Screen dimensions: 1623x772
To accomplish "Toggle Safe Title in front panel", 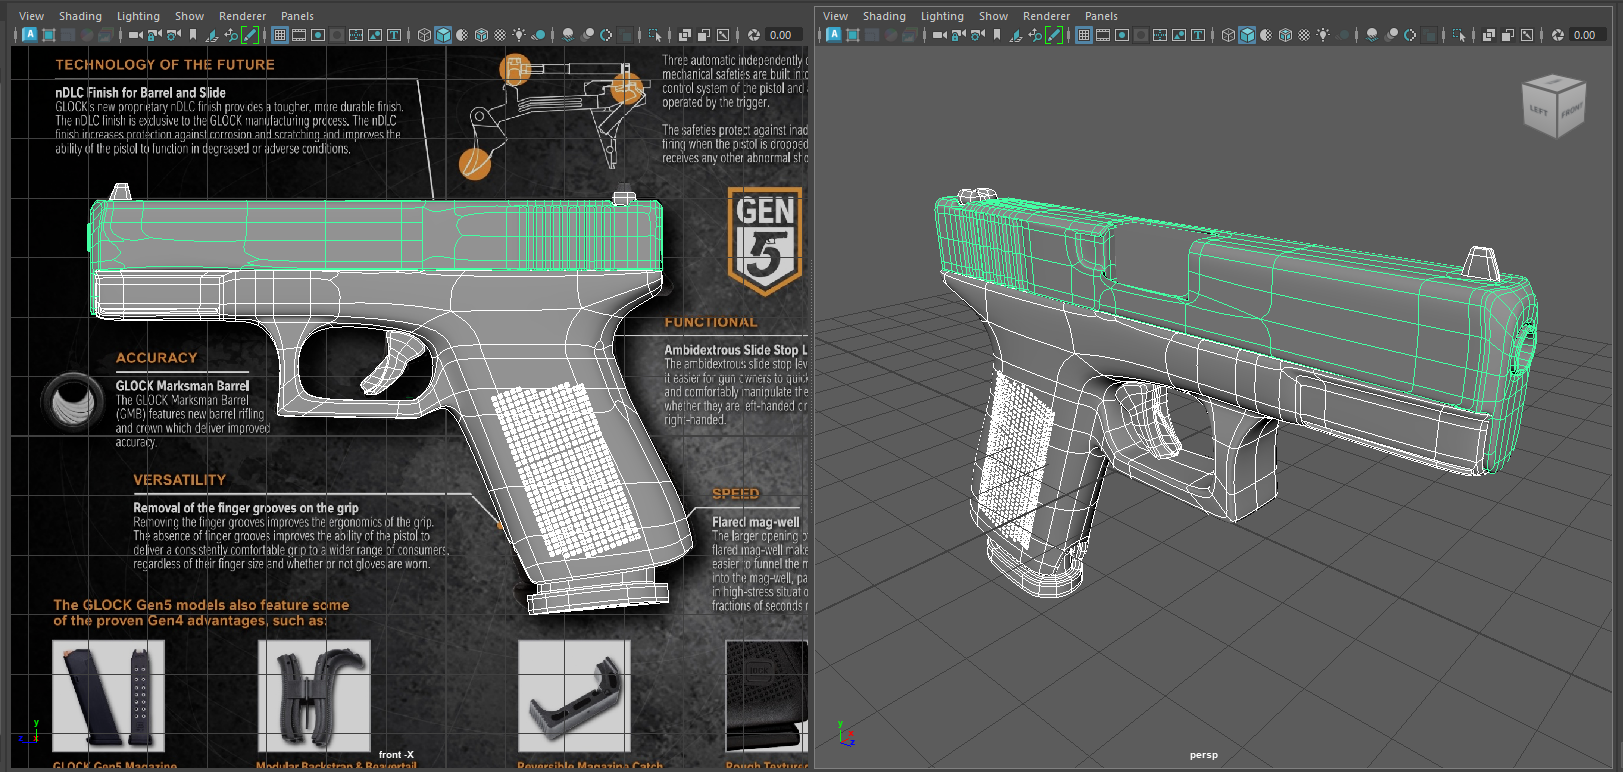I will point(394,35).
